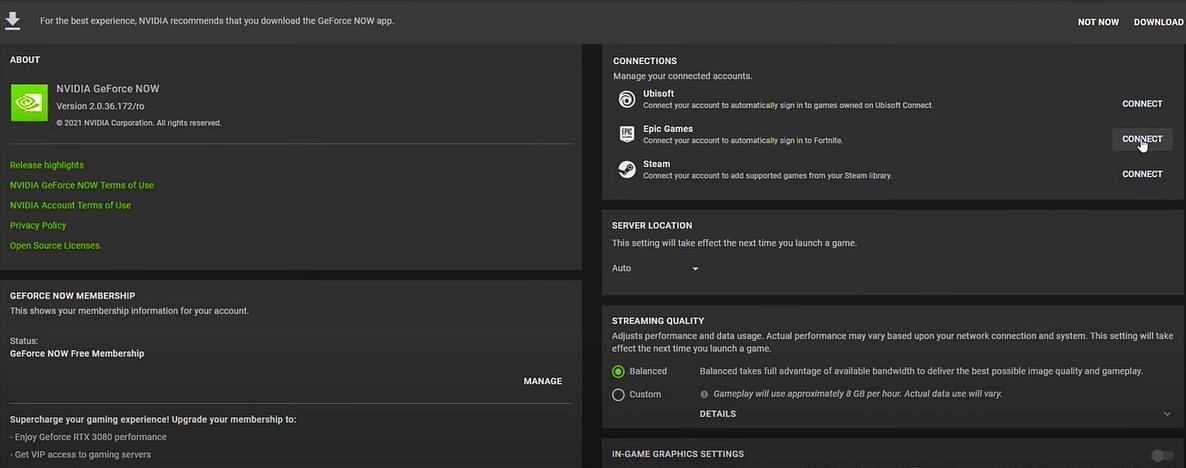
Task: Select the Custom streaming quality option
Action: click(618, 394)
